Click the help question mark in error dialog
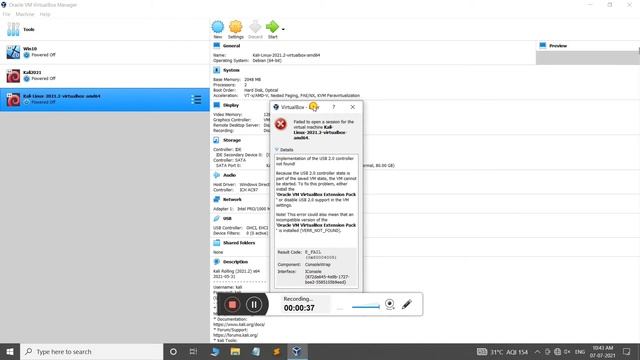The width and height of the screenshot is (640, 360). [x=333, y=107]
